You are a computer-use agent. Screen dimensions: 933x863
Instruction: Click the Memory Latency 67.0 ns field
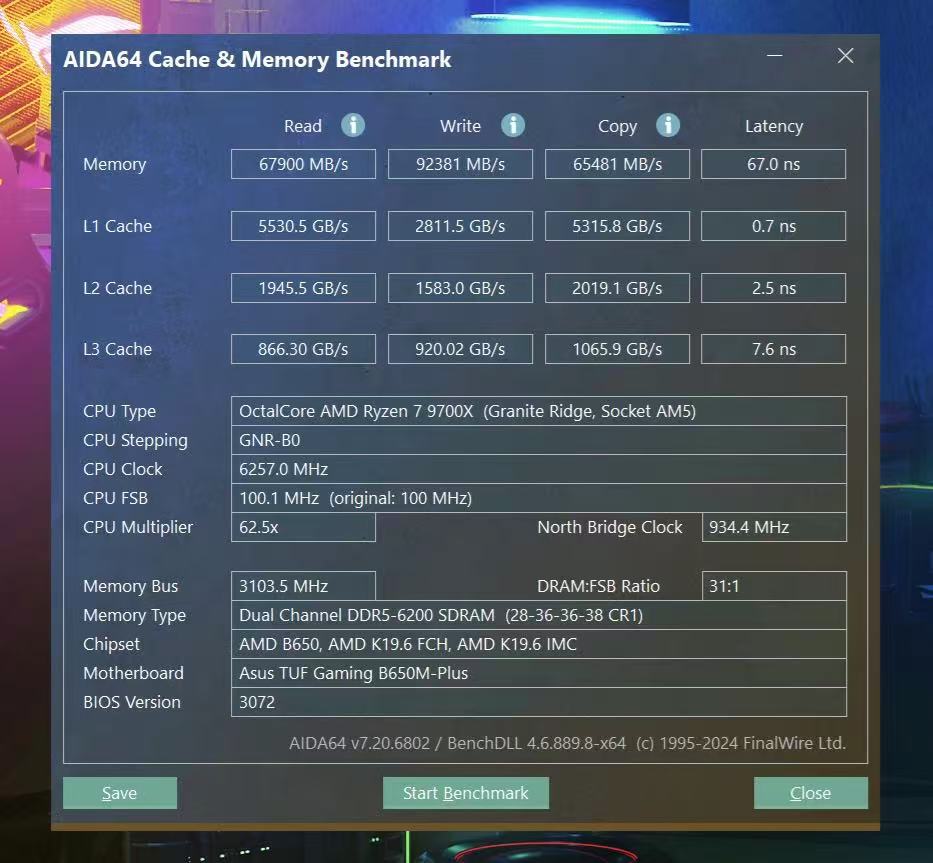pyautogui.click(x=774, y=164)
